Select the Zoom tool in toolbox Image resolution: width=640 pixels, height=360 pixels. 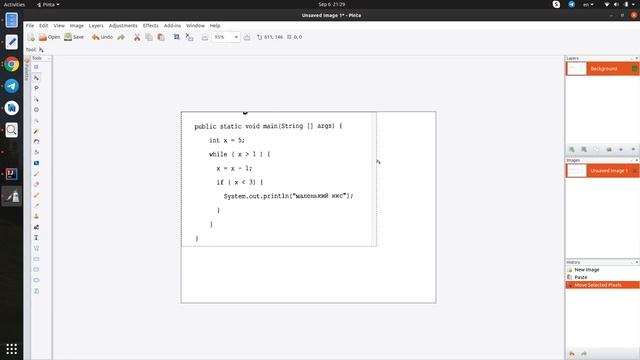(x=36, y=120)
